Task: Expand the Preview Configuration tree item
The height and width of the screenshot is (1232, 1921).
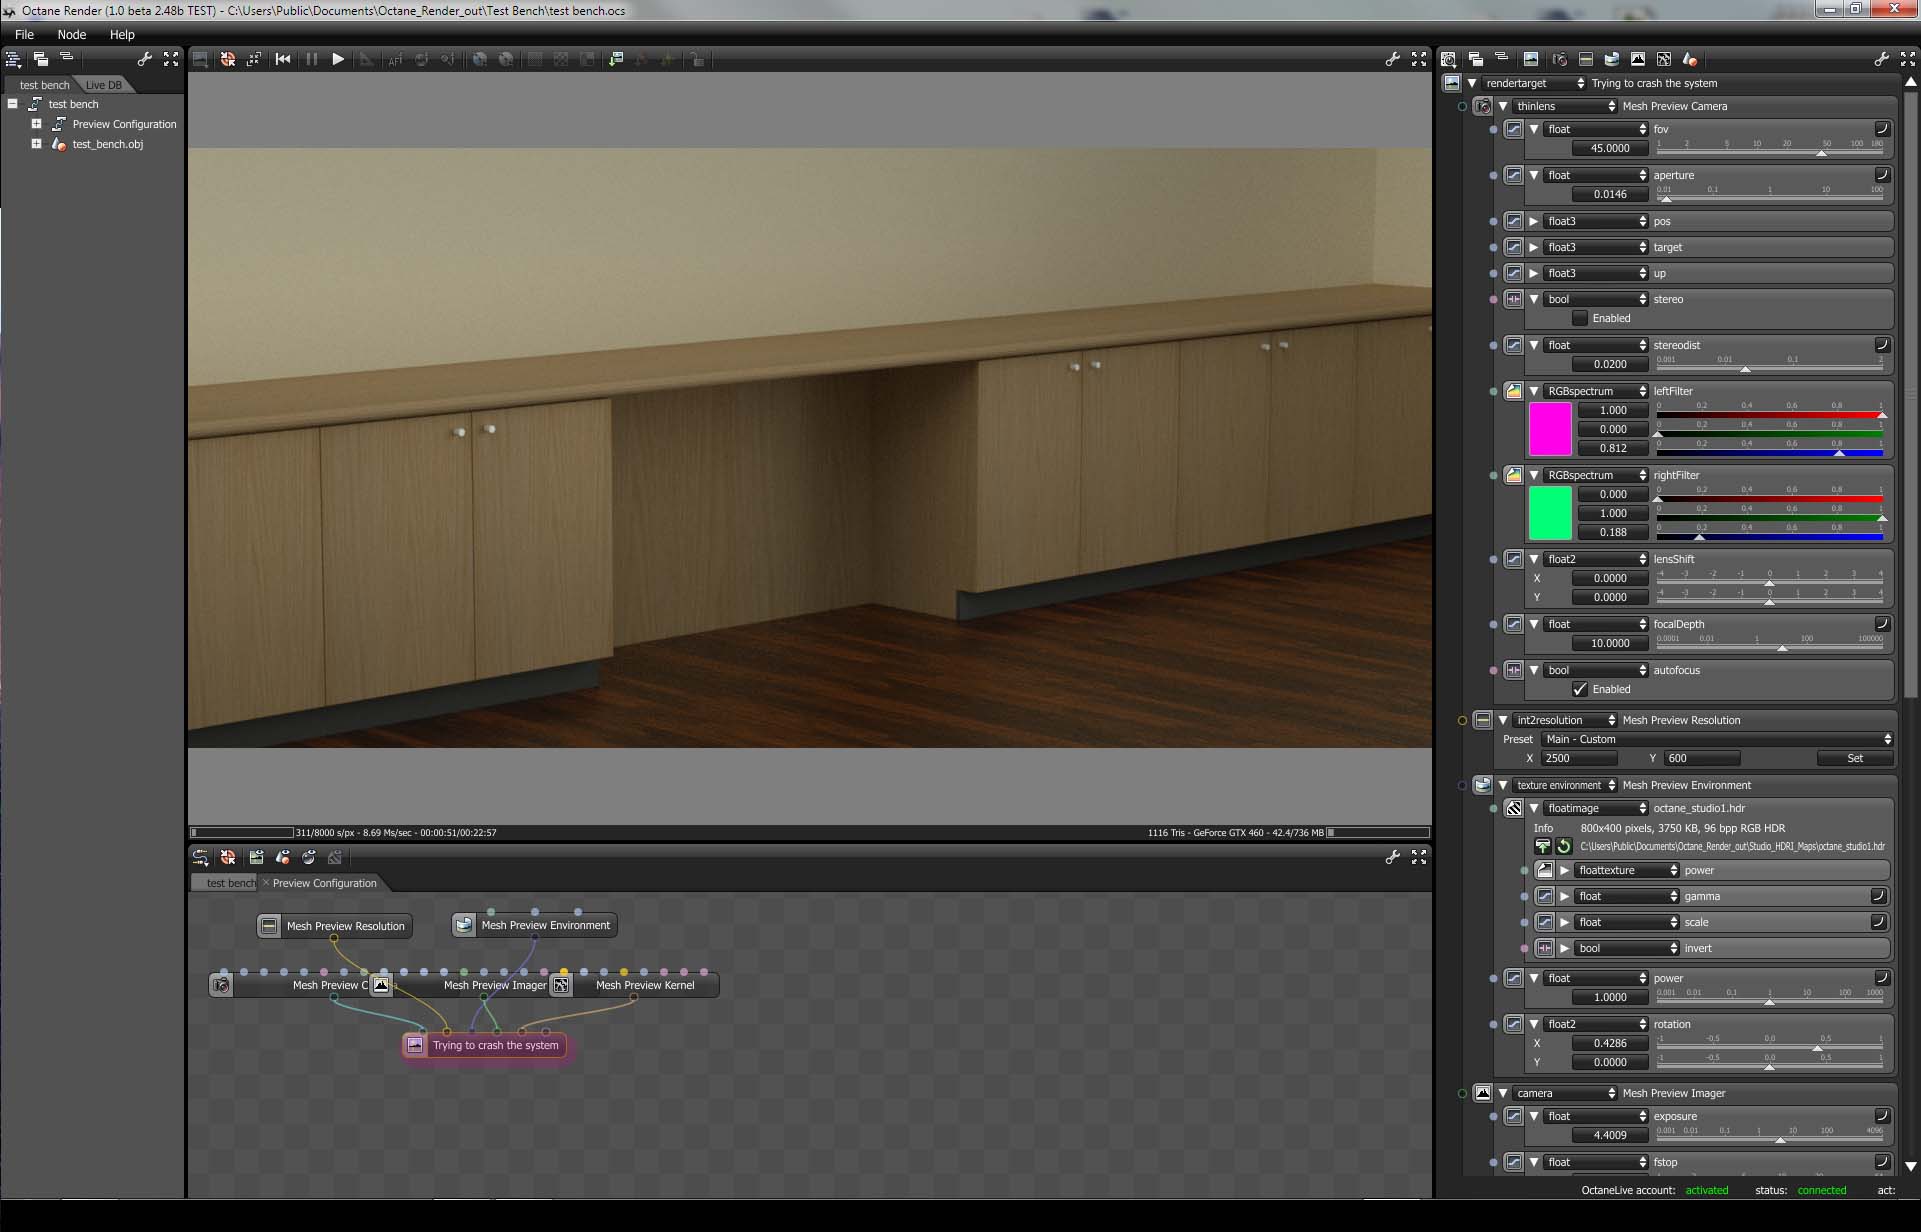Action: [37, 124]
